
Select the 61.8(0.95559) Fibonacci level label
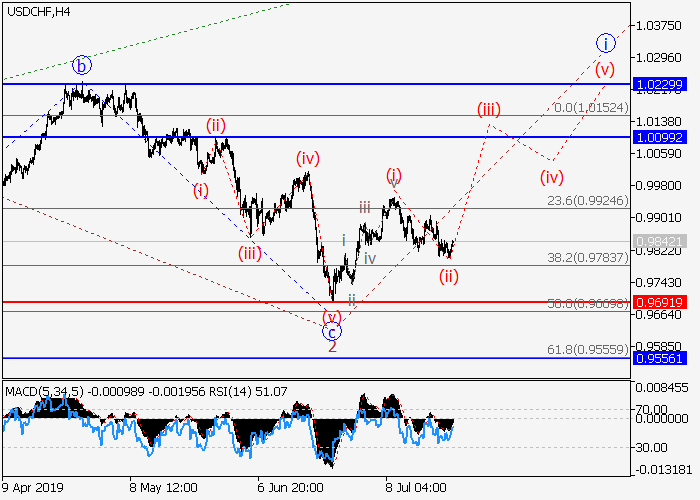coord(587,350)
